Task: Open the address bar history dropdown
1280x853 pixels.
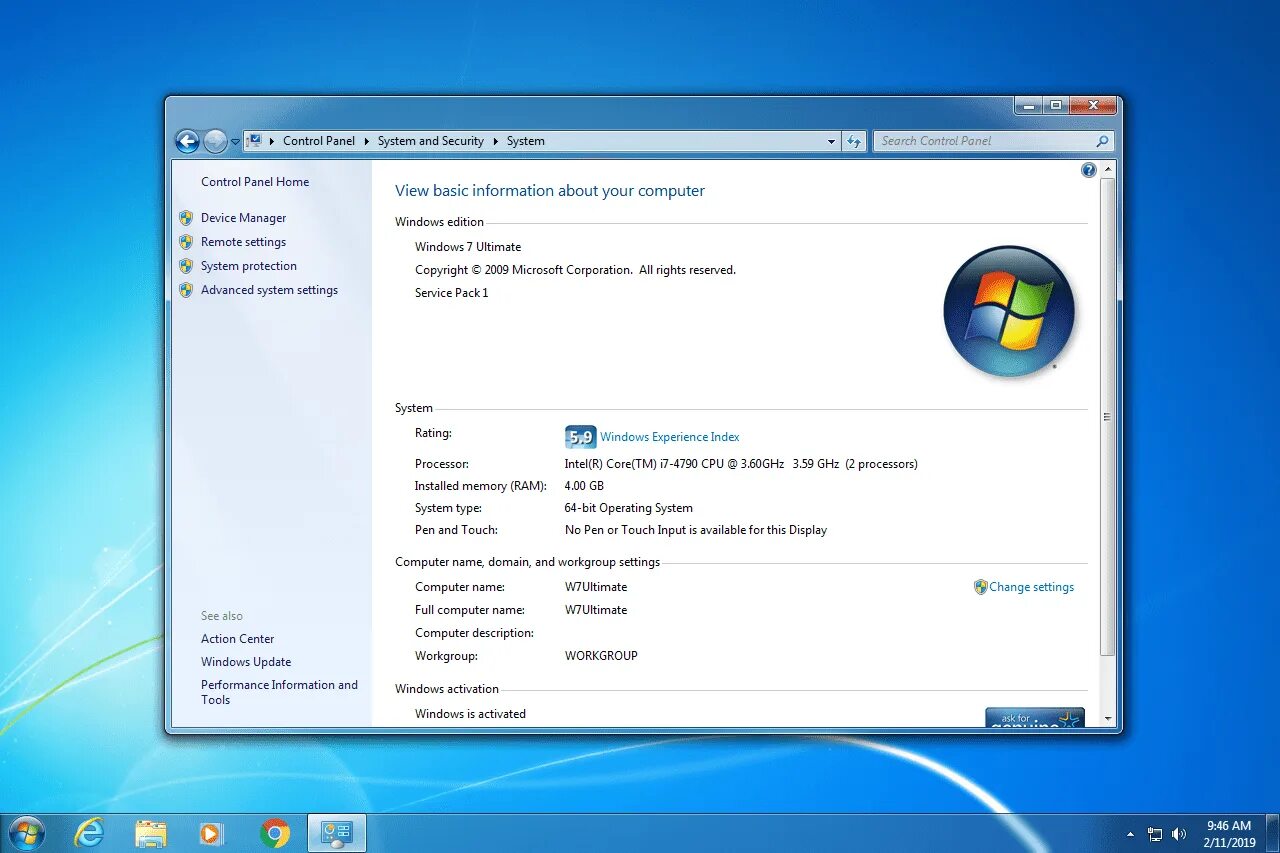Action: click(831, 142)
